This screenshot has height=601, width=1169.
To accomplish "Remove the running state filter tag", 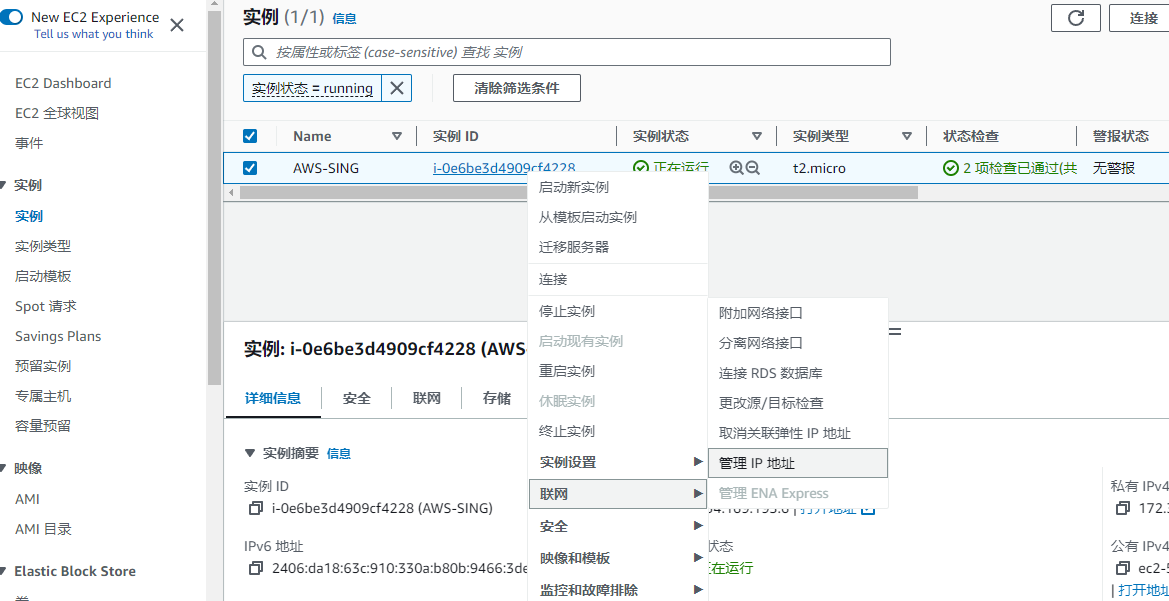I will (x=397, y=88).
